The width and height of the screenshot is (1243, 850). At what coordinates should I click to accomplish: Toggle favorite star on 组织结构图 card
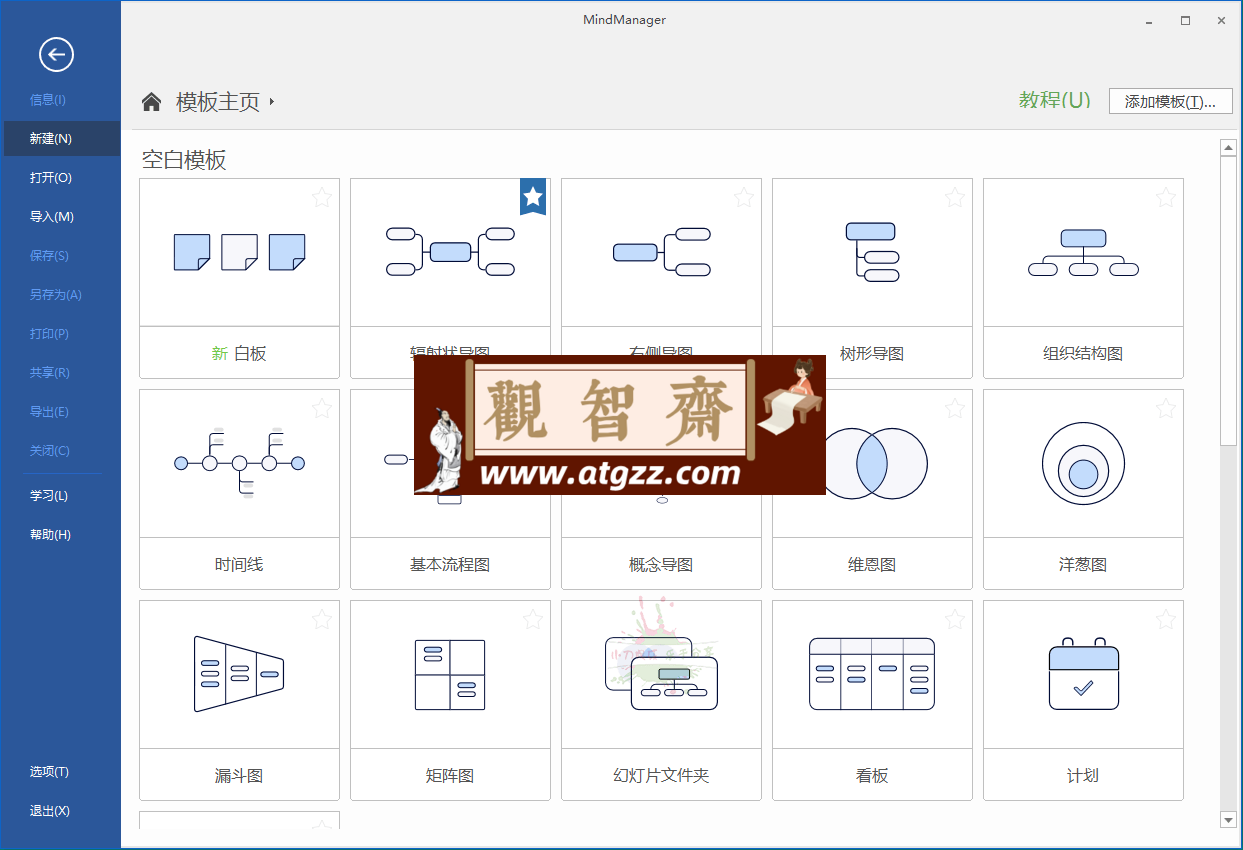tap(1165, 197)
